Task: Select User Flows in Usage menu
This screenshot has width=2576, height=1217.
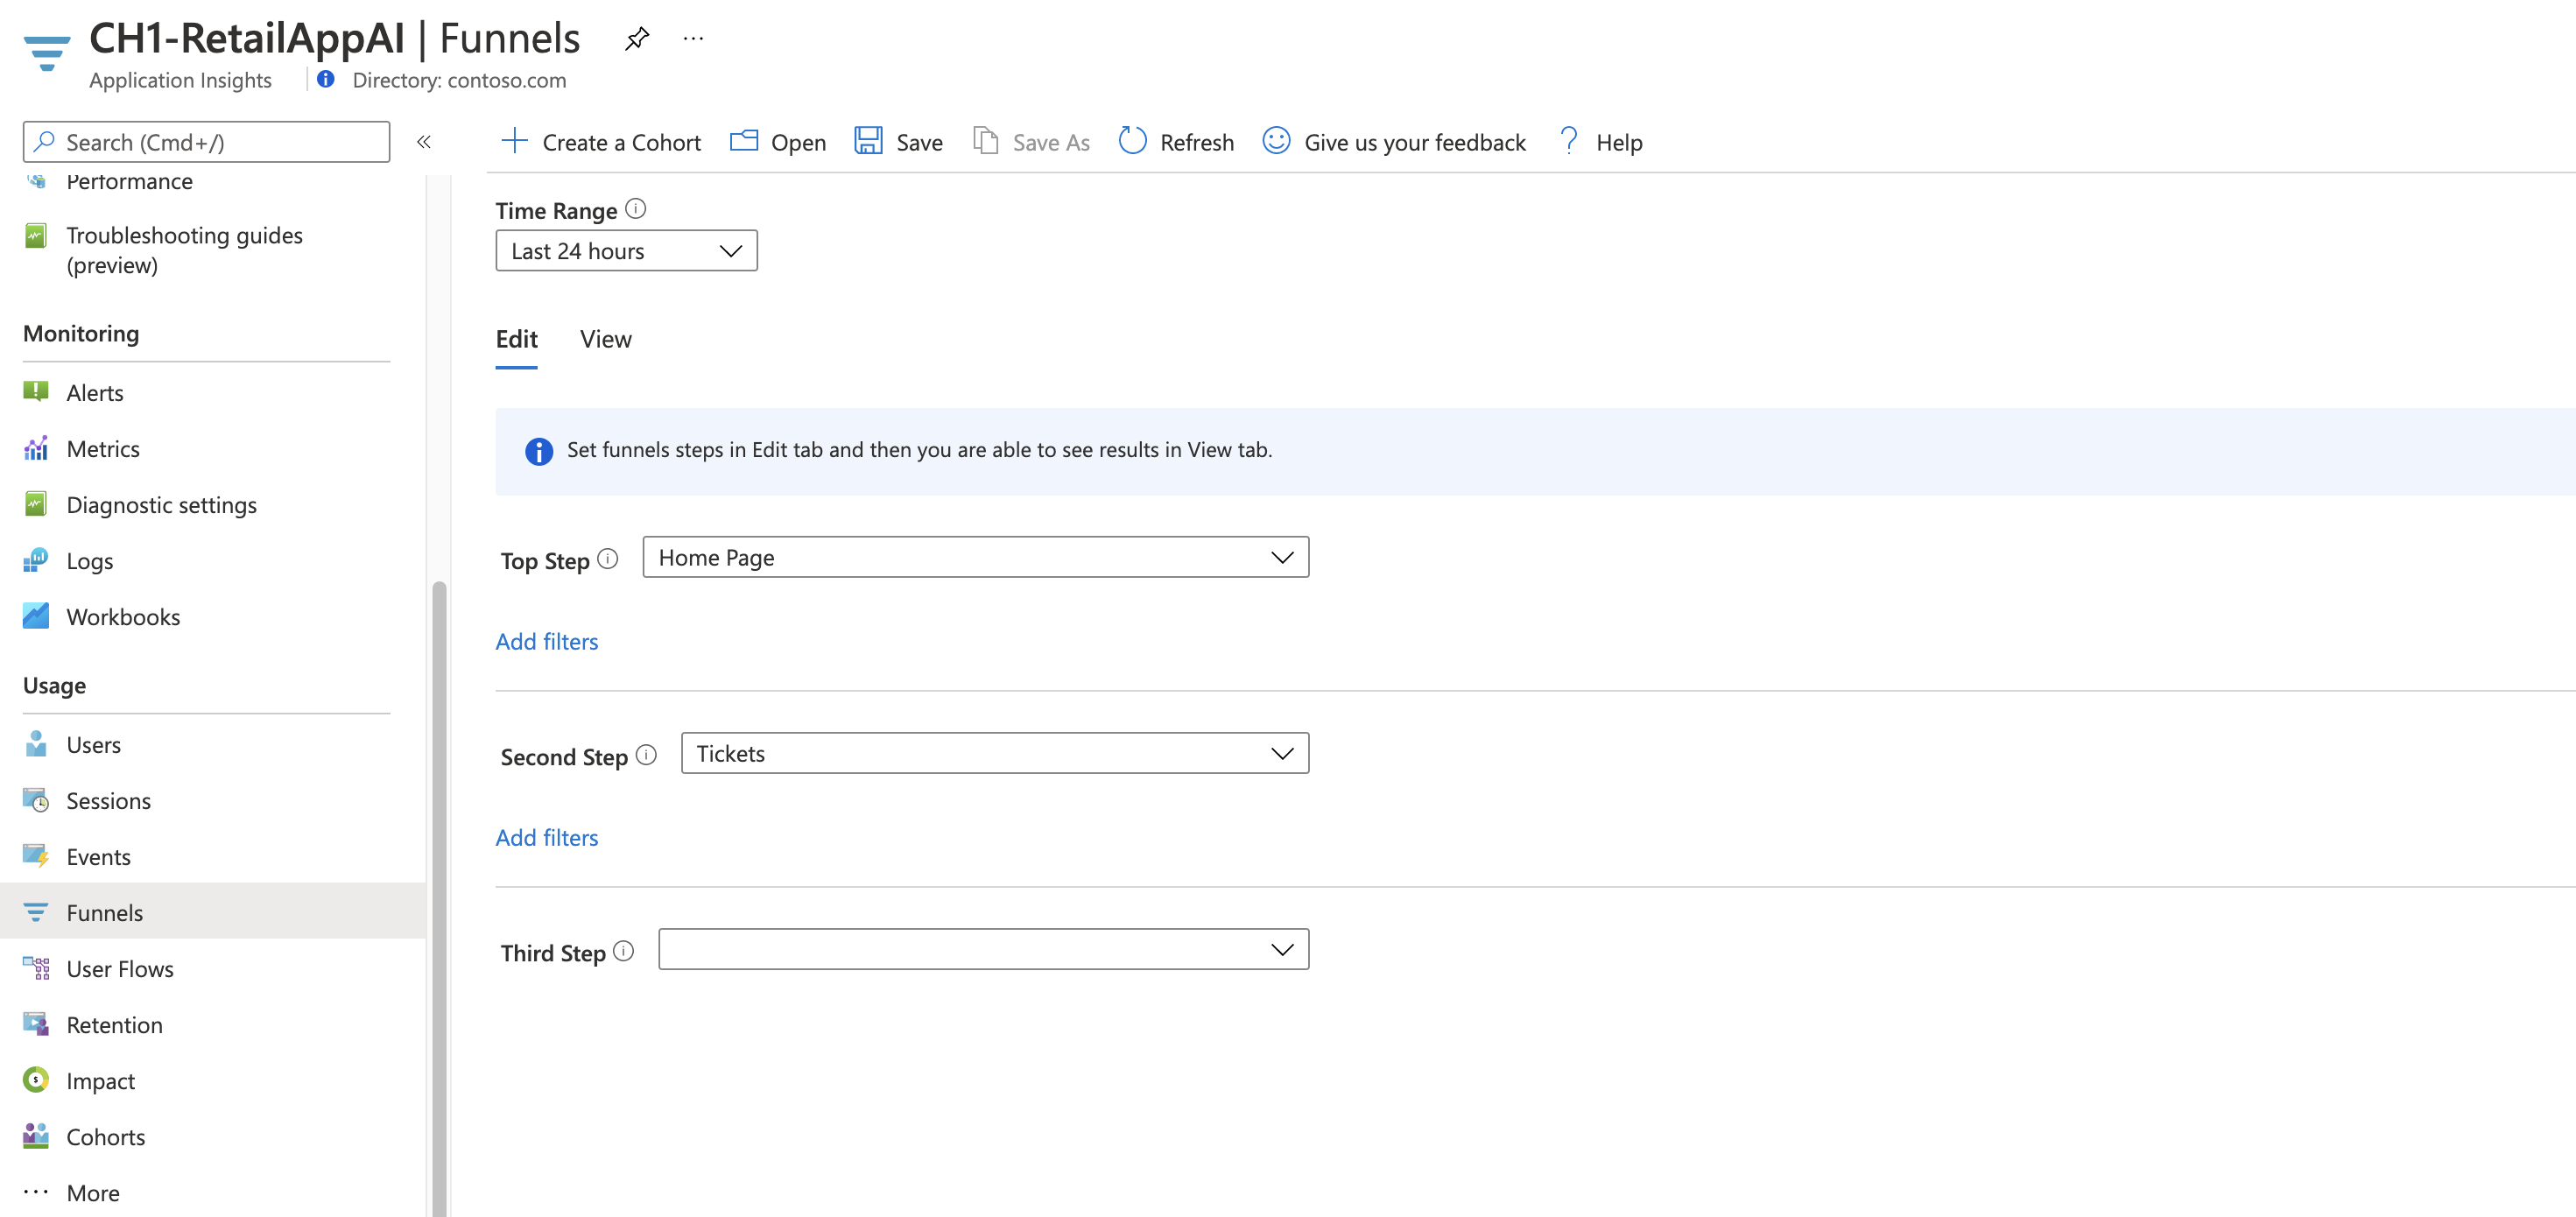Action: (x=120, y=969)
